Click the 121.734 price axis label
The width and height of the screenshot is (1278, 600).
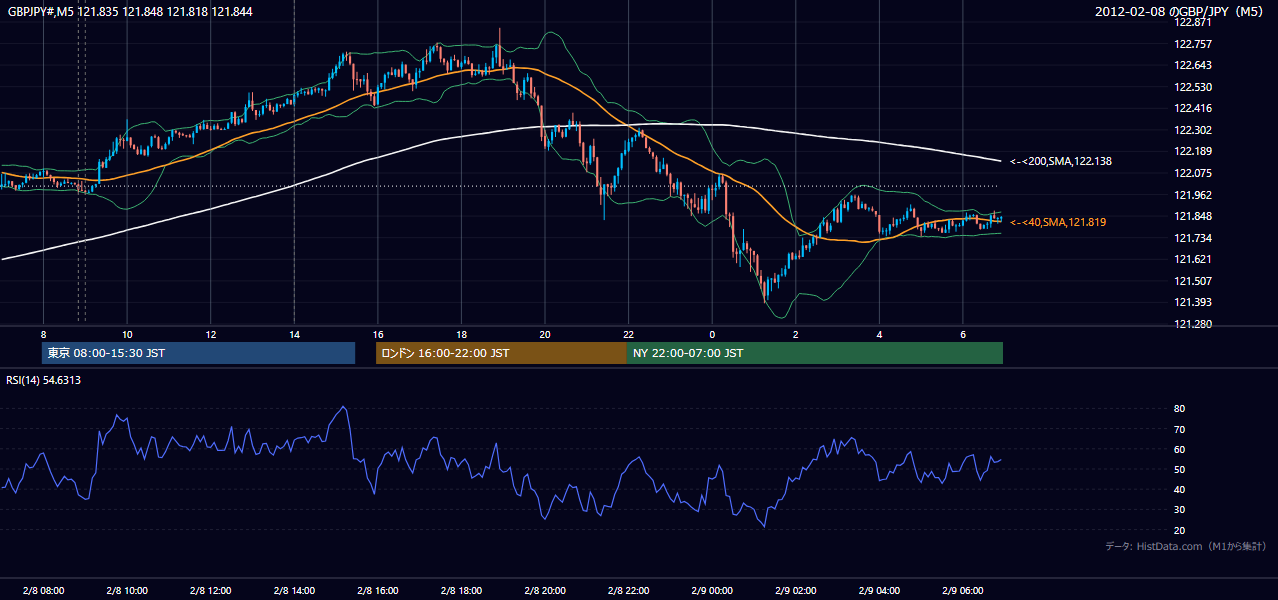[1193, 238]
